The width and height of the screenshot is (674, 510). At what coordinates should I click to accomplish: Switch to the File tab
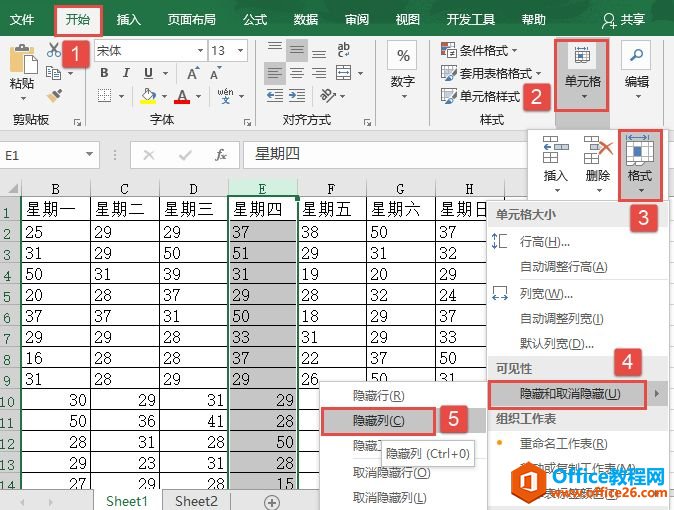[x=22, y=19]
